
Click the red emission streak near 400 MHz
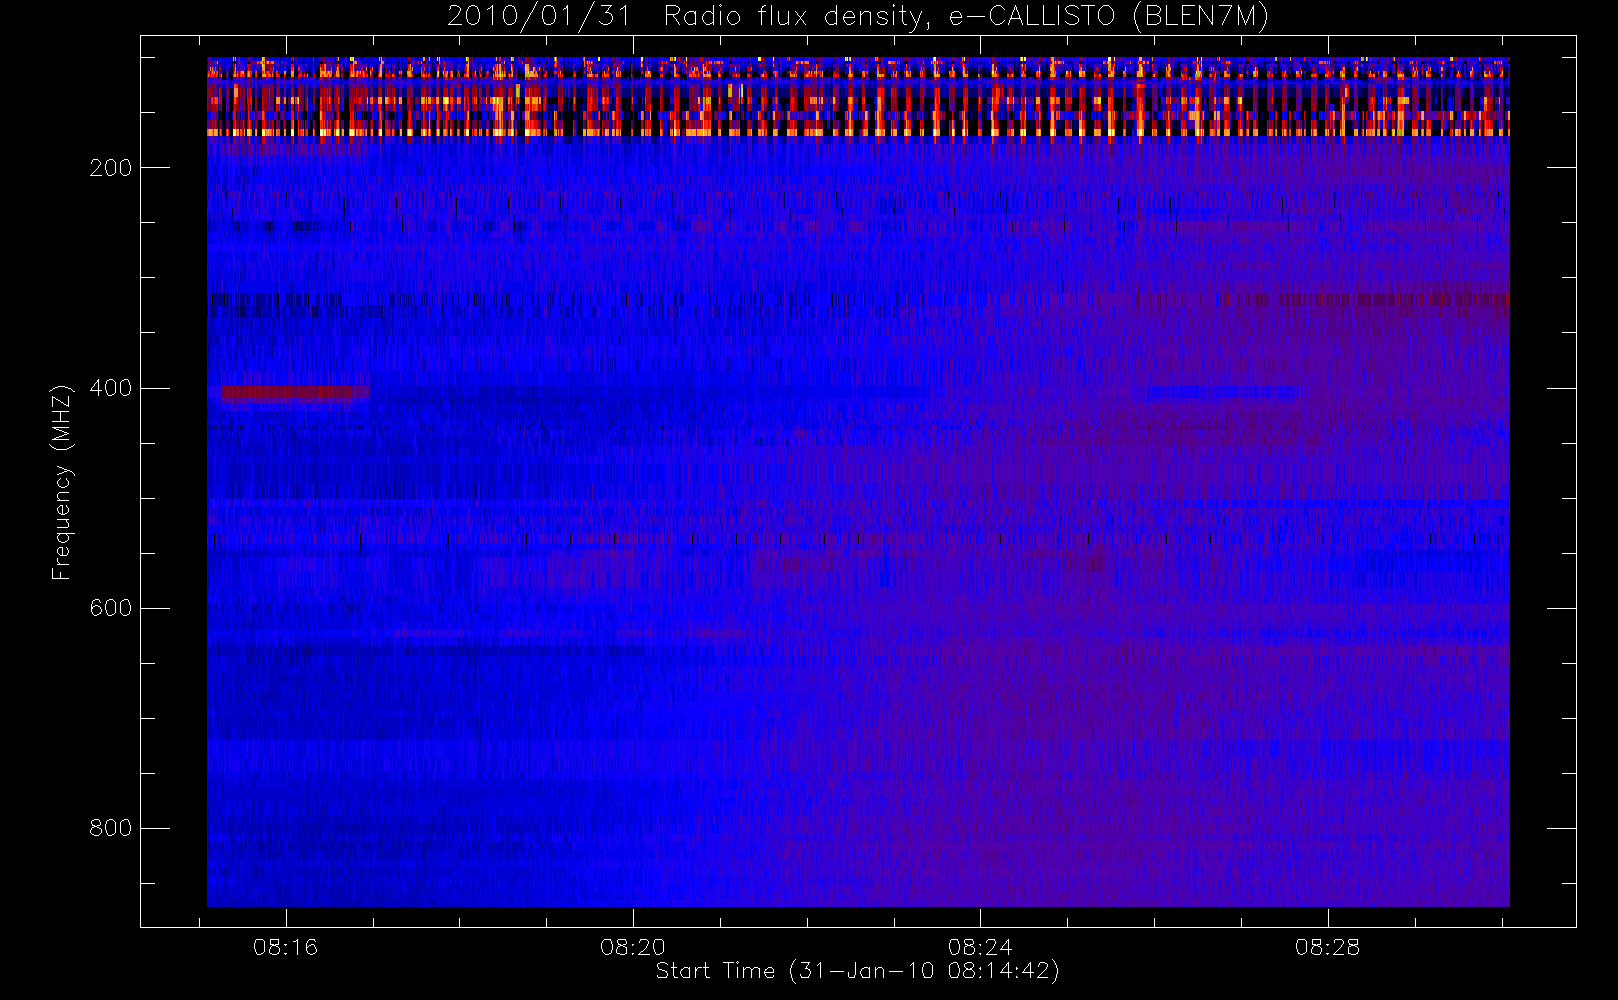(x=294, y=393)
